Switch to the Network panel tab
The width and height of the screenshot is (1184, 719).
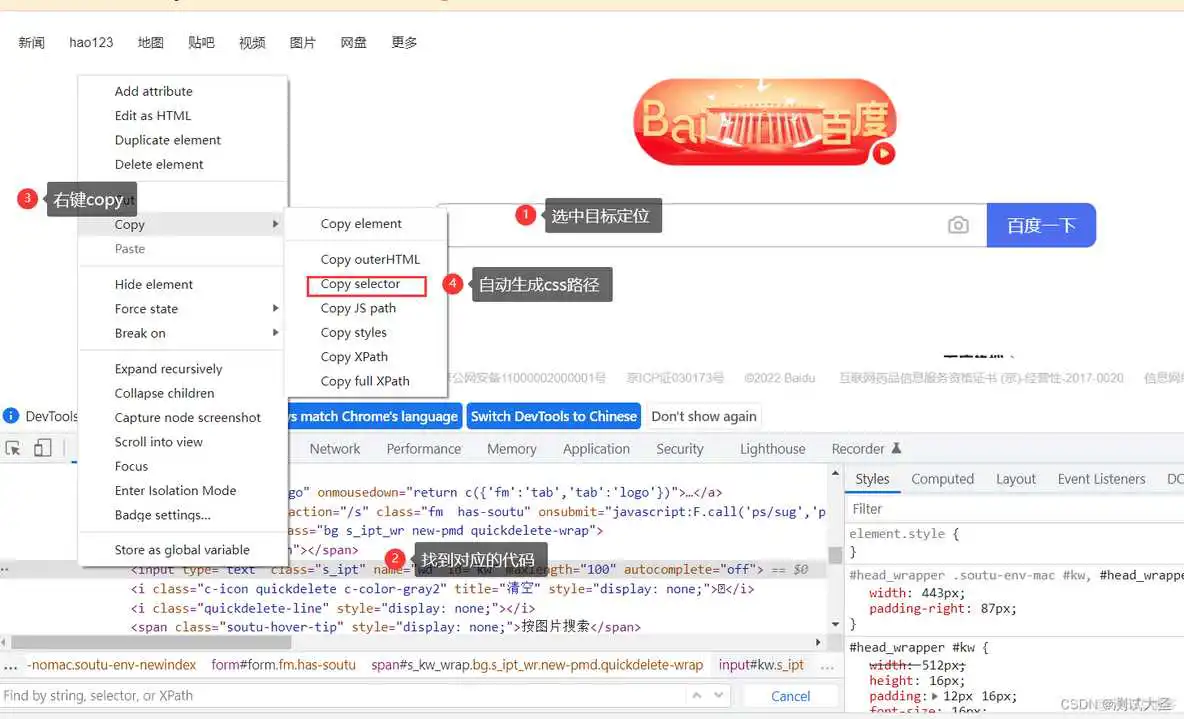click(334, 448)
